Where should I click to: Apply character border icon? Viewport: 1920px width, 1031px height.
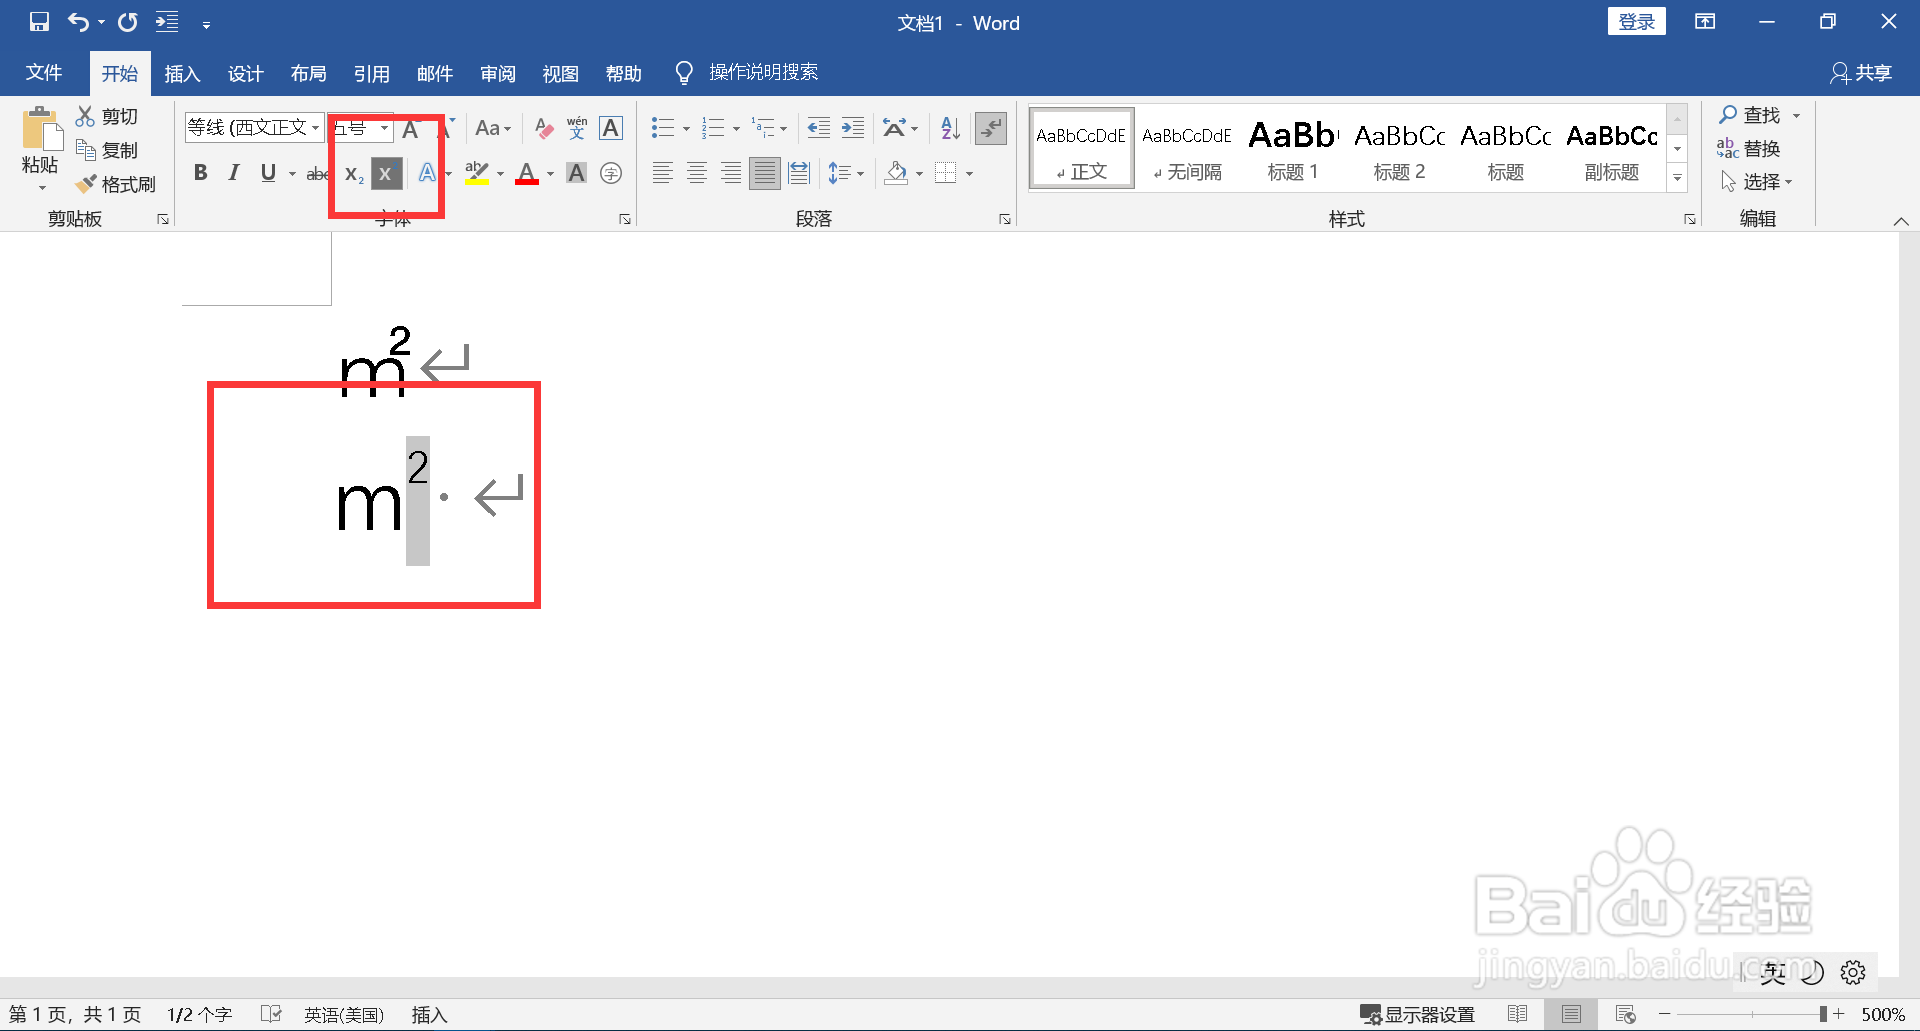point(611,128)
